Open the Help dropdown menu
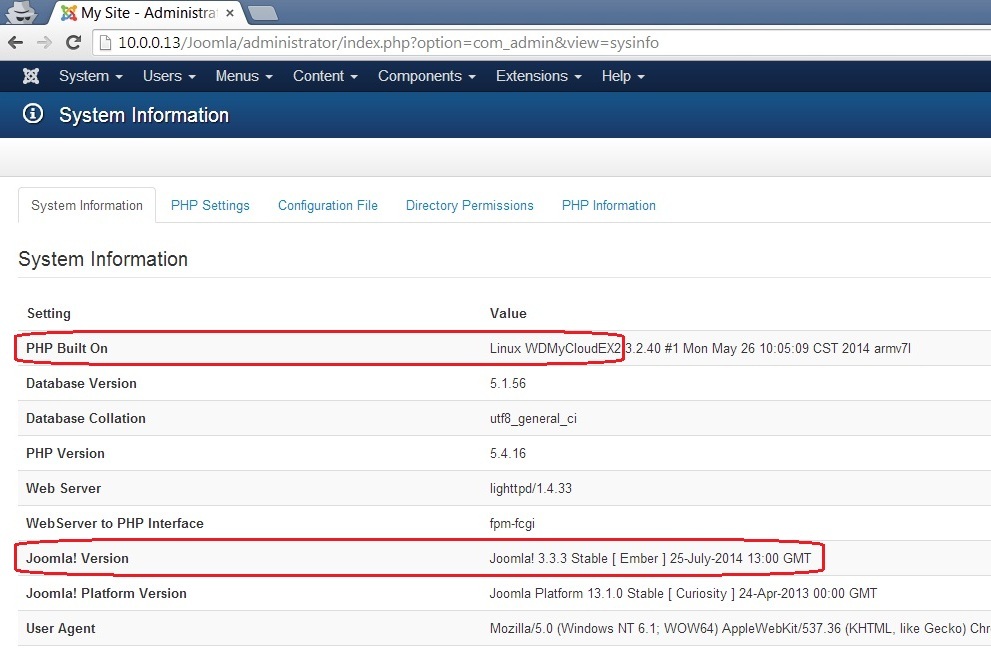Image resolution: width=991 pixels, height=649 pixels. (623, 76)
